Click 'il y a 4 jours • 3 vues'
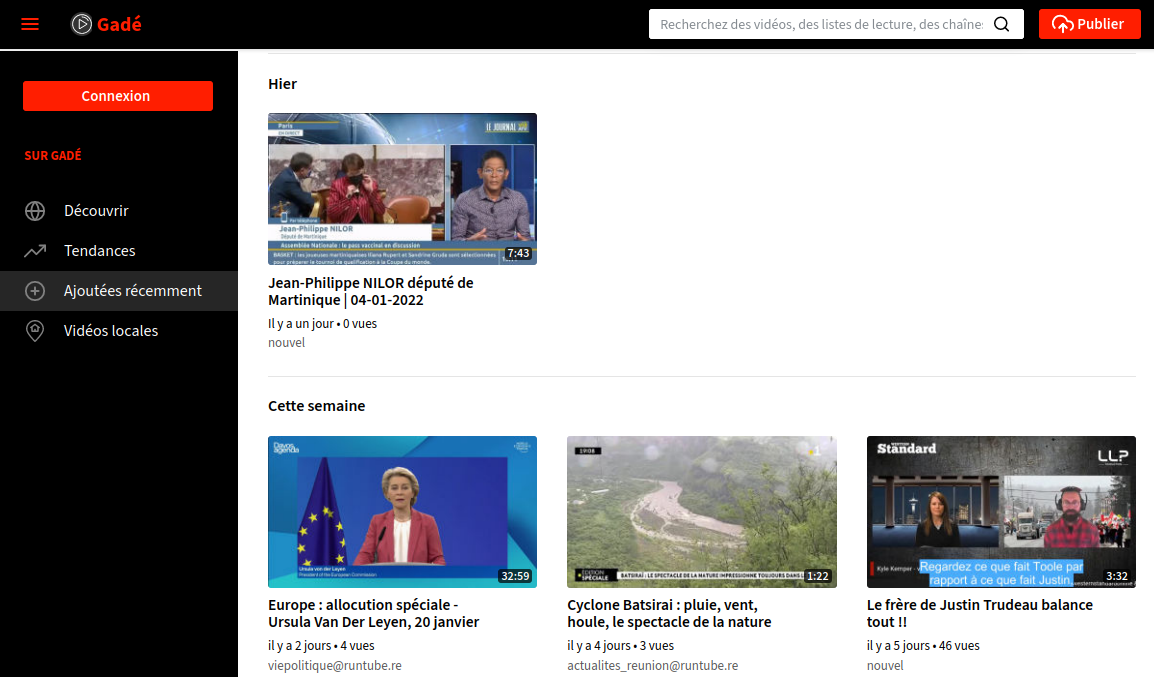 point(620,646)
